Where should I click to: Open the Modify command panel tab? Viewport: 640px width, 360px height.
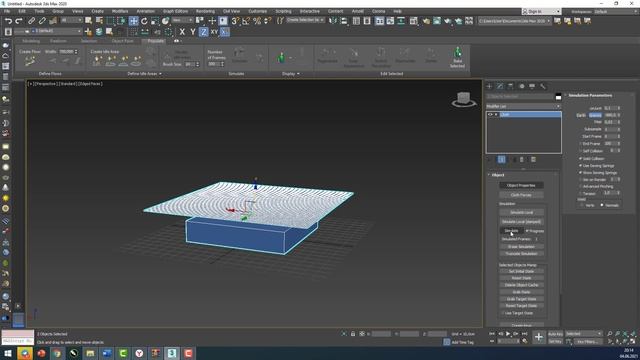(x=500, y=86)
